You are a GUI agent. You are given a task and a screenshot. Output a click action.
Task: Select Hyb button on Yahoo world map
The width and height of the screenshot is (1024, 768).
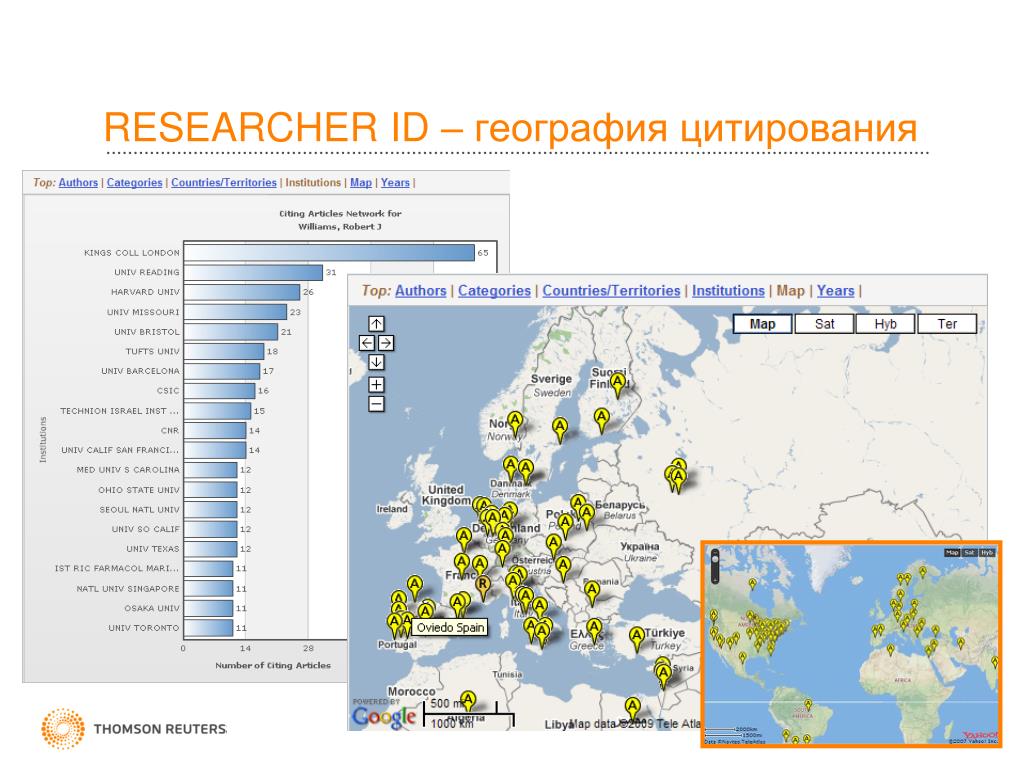point(987,552)
